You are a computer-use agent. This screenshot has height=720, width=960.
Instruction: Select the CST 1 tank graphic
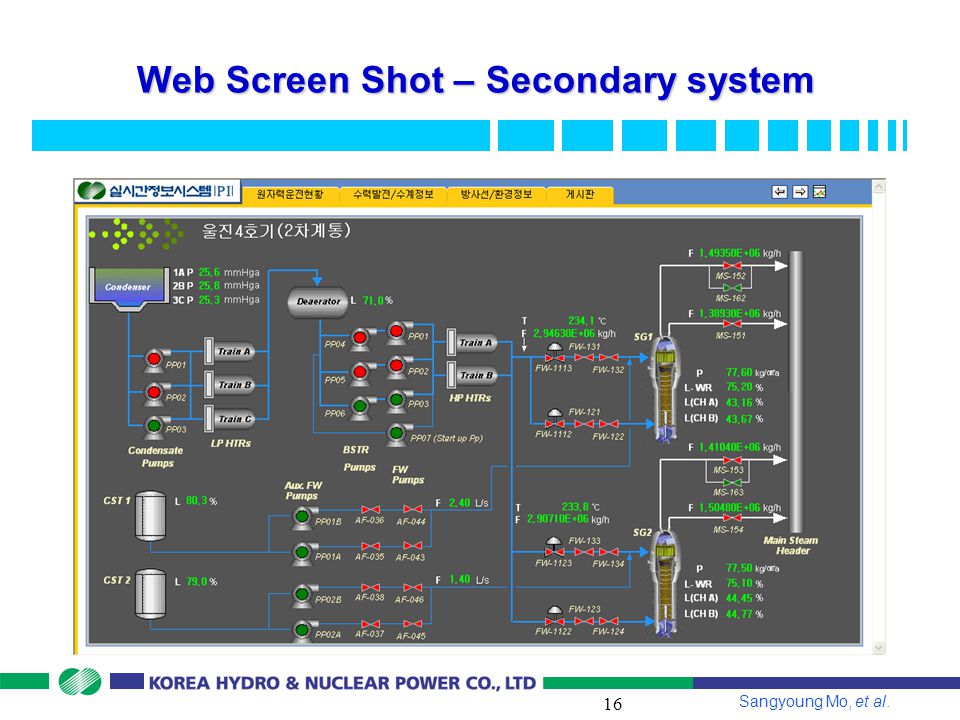click(x=151, y=516)
